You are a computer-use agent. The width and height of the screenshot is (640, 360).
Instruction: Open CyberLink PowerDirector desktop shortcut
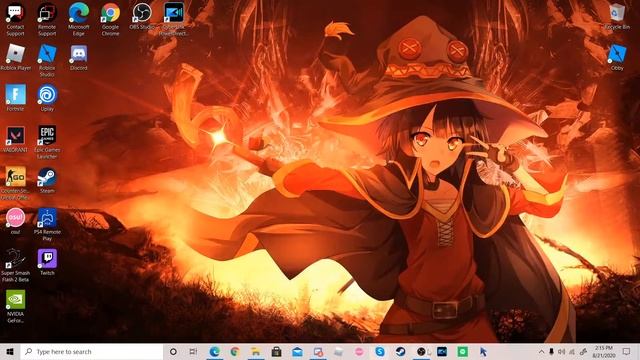174,20
